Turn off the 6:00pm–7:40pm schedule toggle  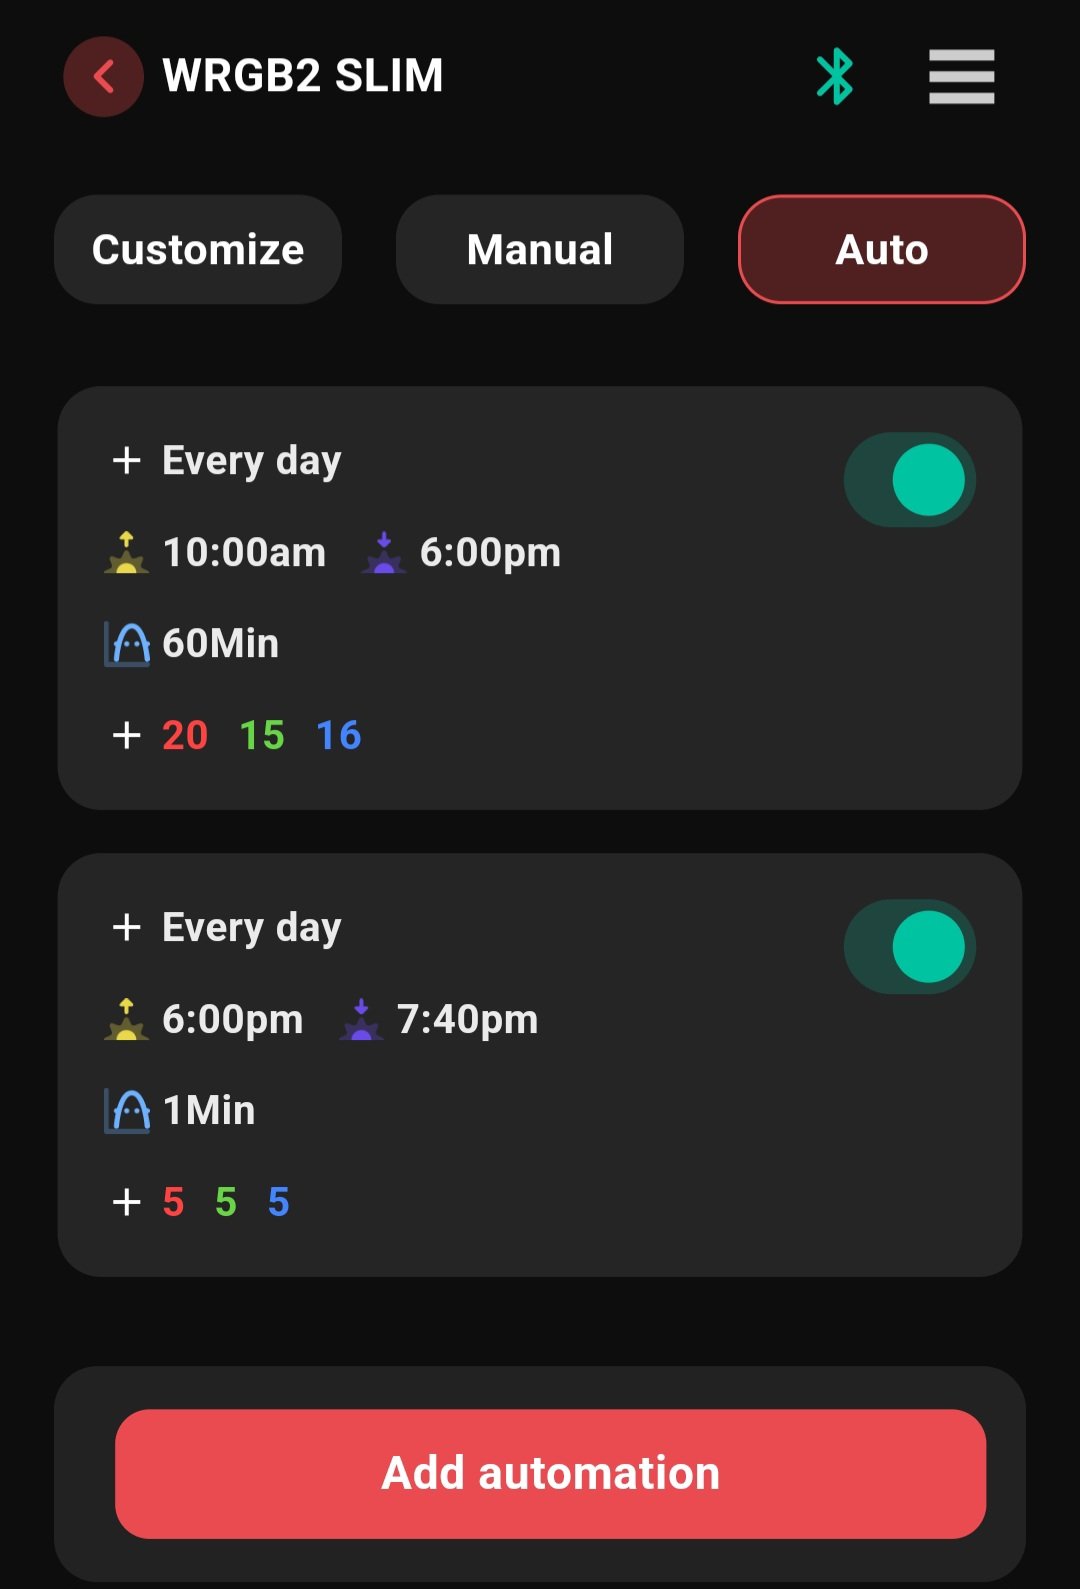pos(910,947)
